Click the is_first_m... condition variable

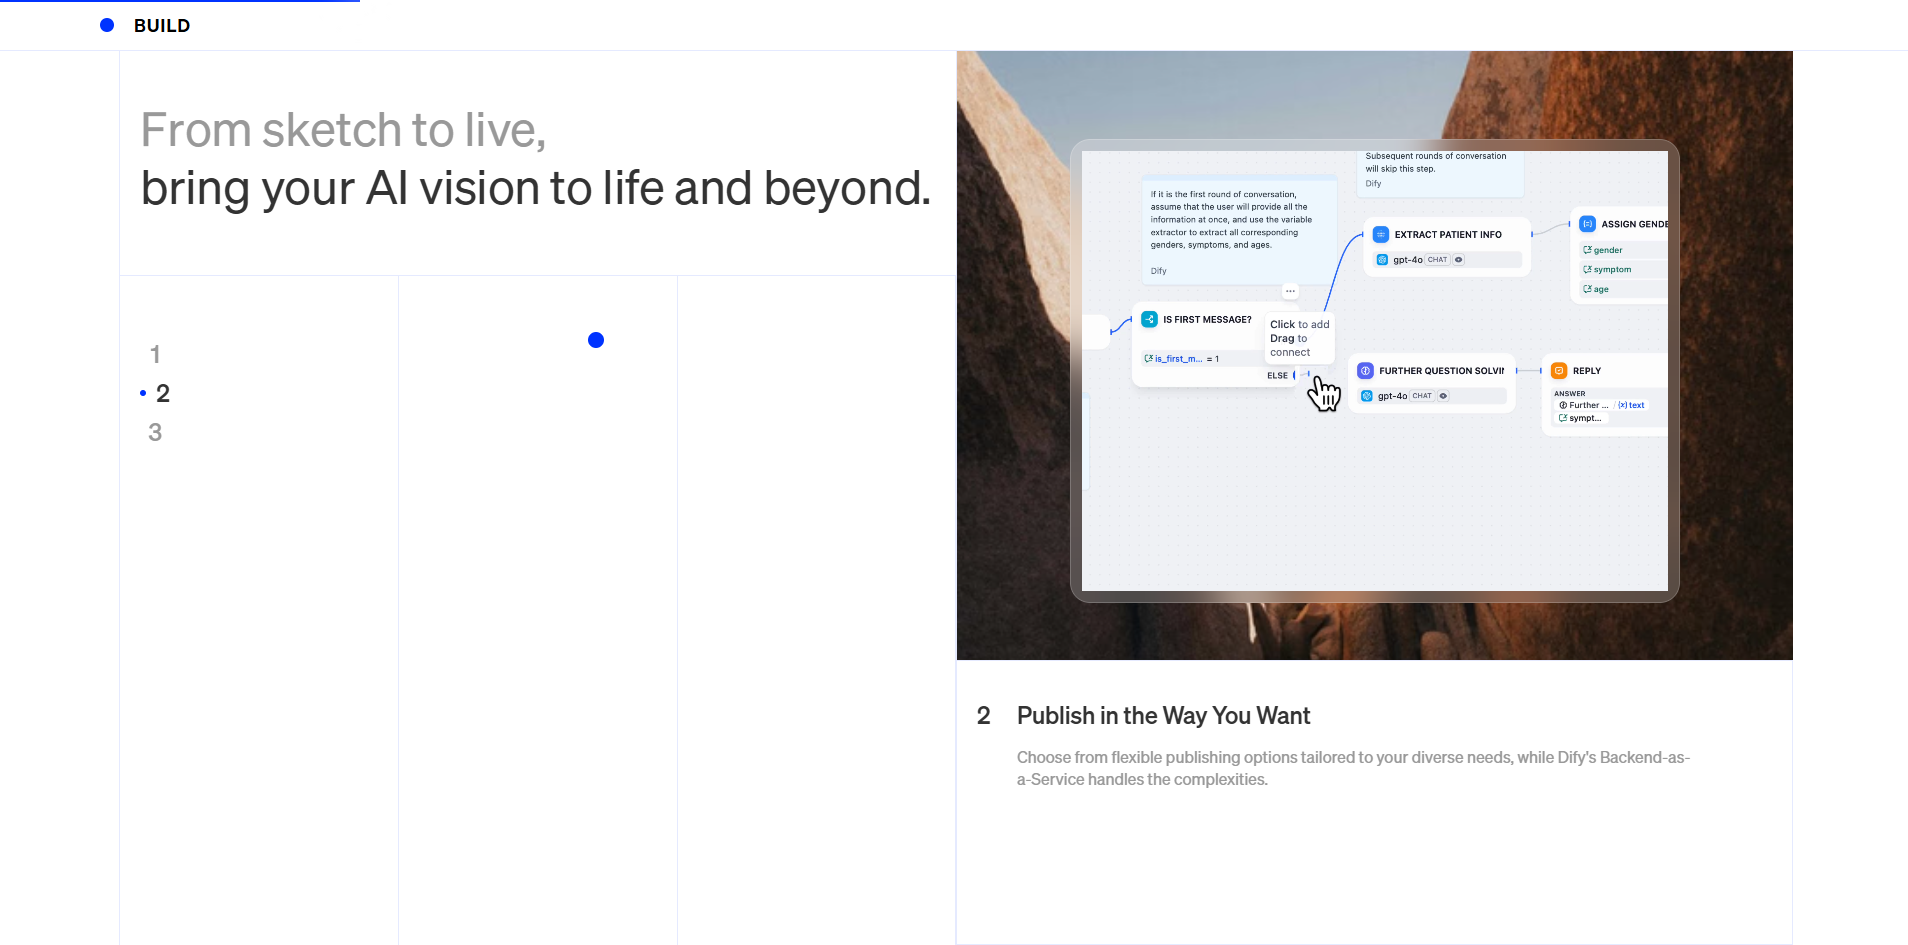click(1174, 358)
